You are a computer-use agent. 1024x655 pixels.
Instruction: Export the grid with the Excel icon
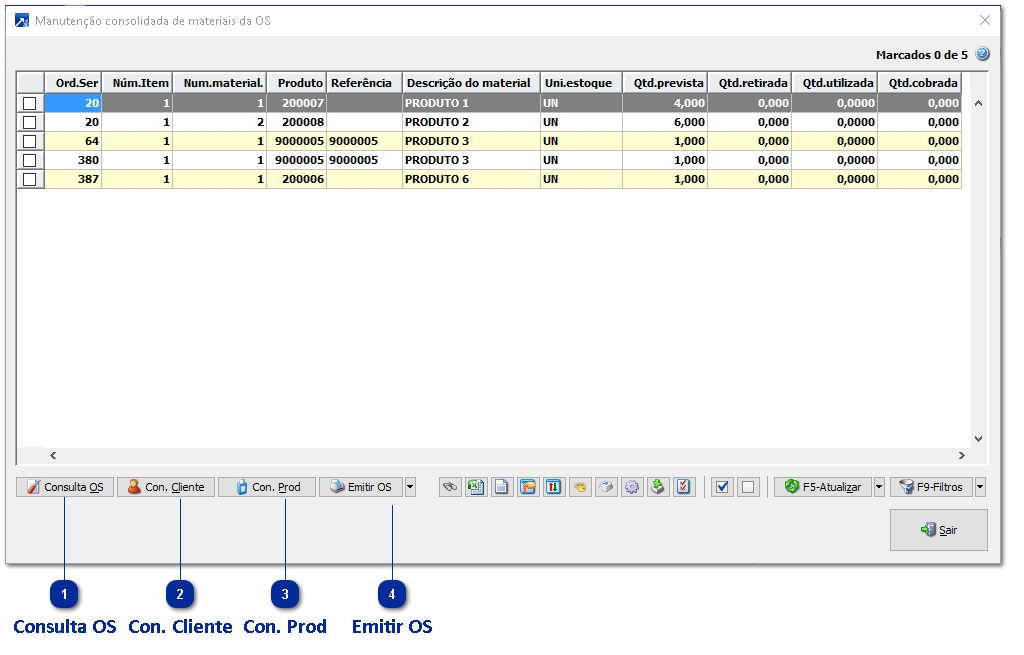pos(476,487)
